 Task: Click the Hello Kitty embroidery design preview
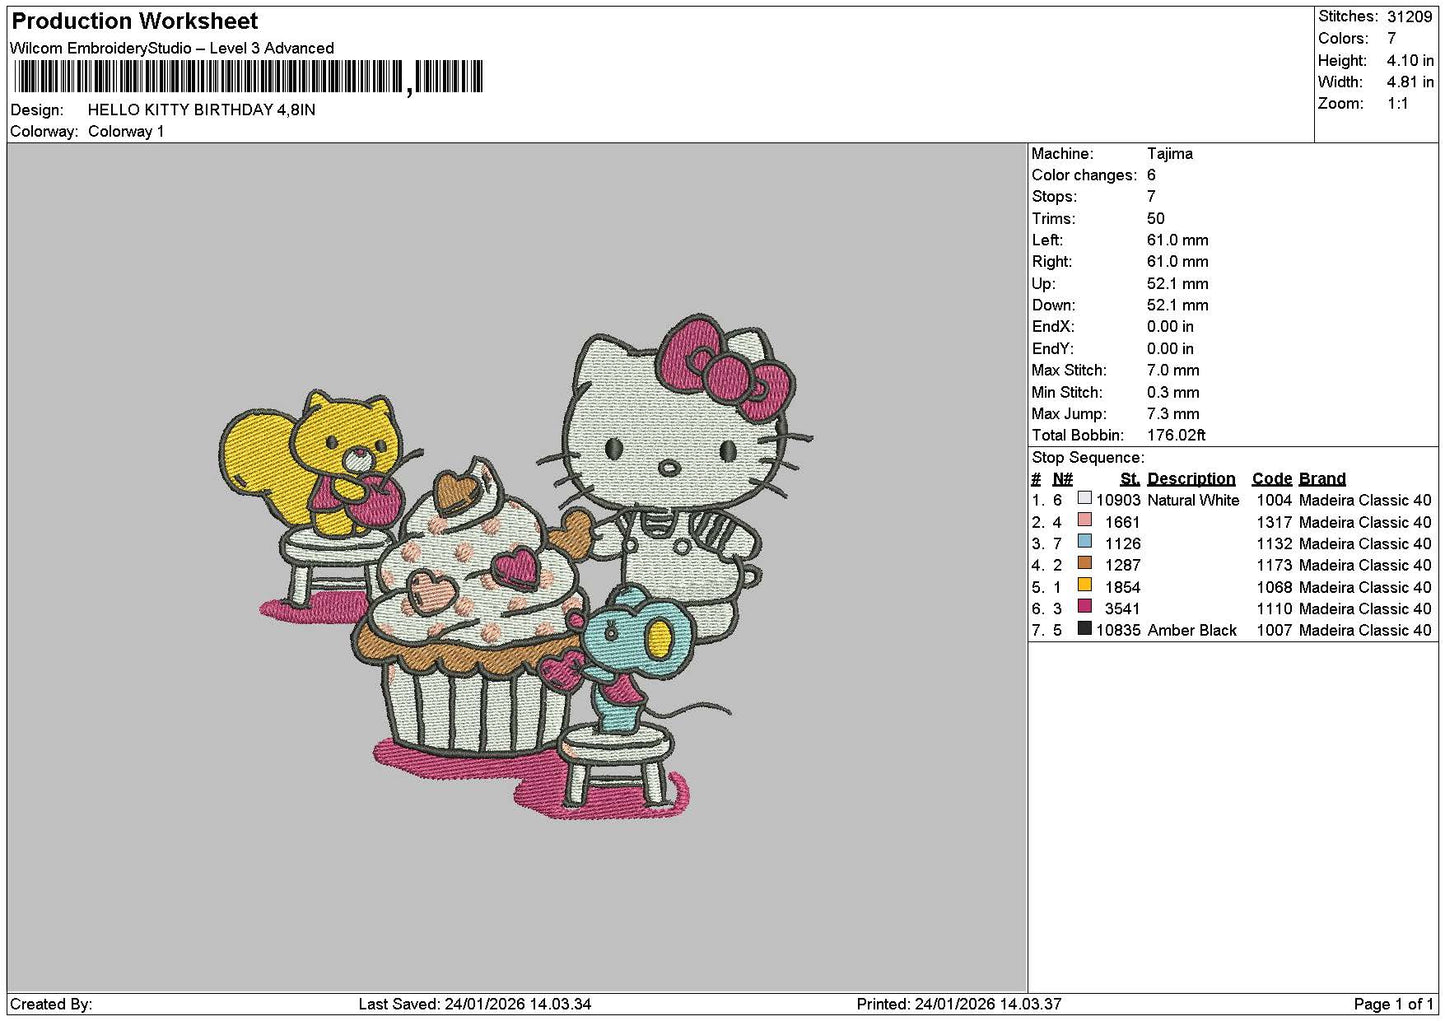[x=516, y=567]
